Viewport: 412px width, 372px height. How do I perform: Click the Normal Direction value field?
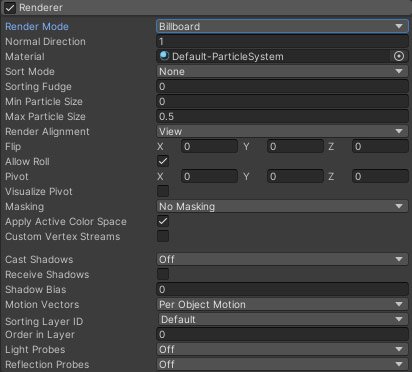(x=282, y=41)
